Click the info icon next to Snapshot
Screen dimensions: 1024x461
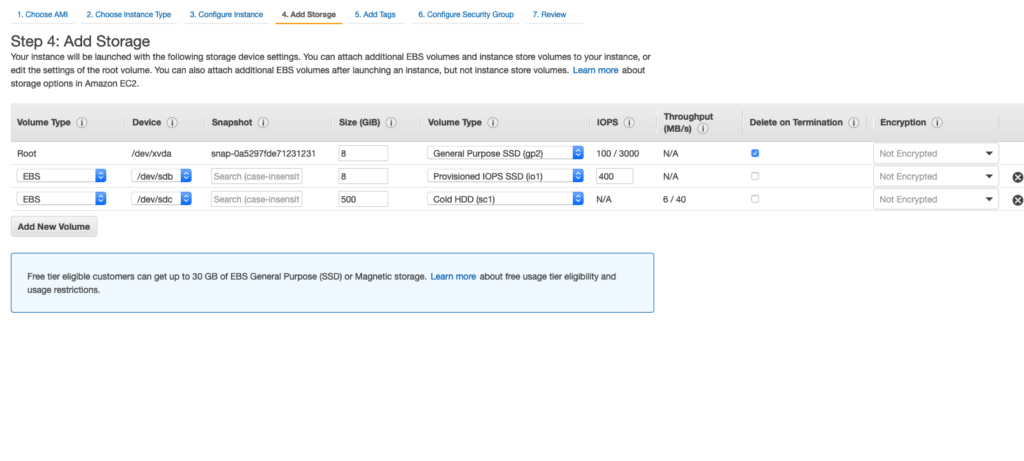(x=263, y=123)
